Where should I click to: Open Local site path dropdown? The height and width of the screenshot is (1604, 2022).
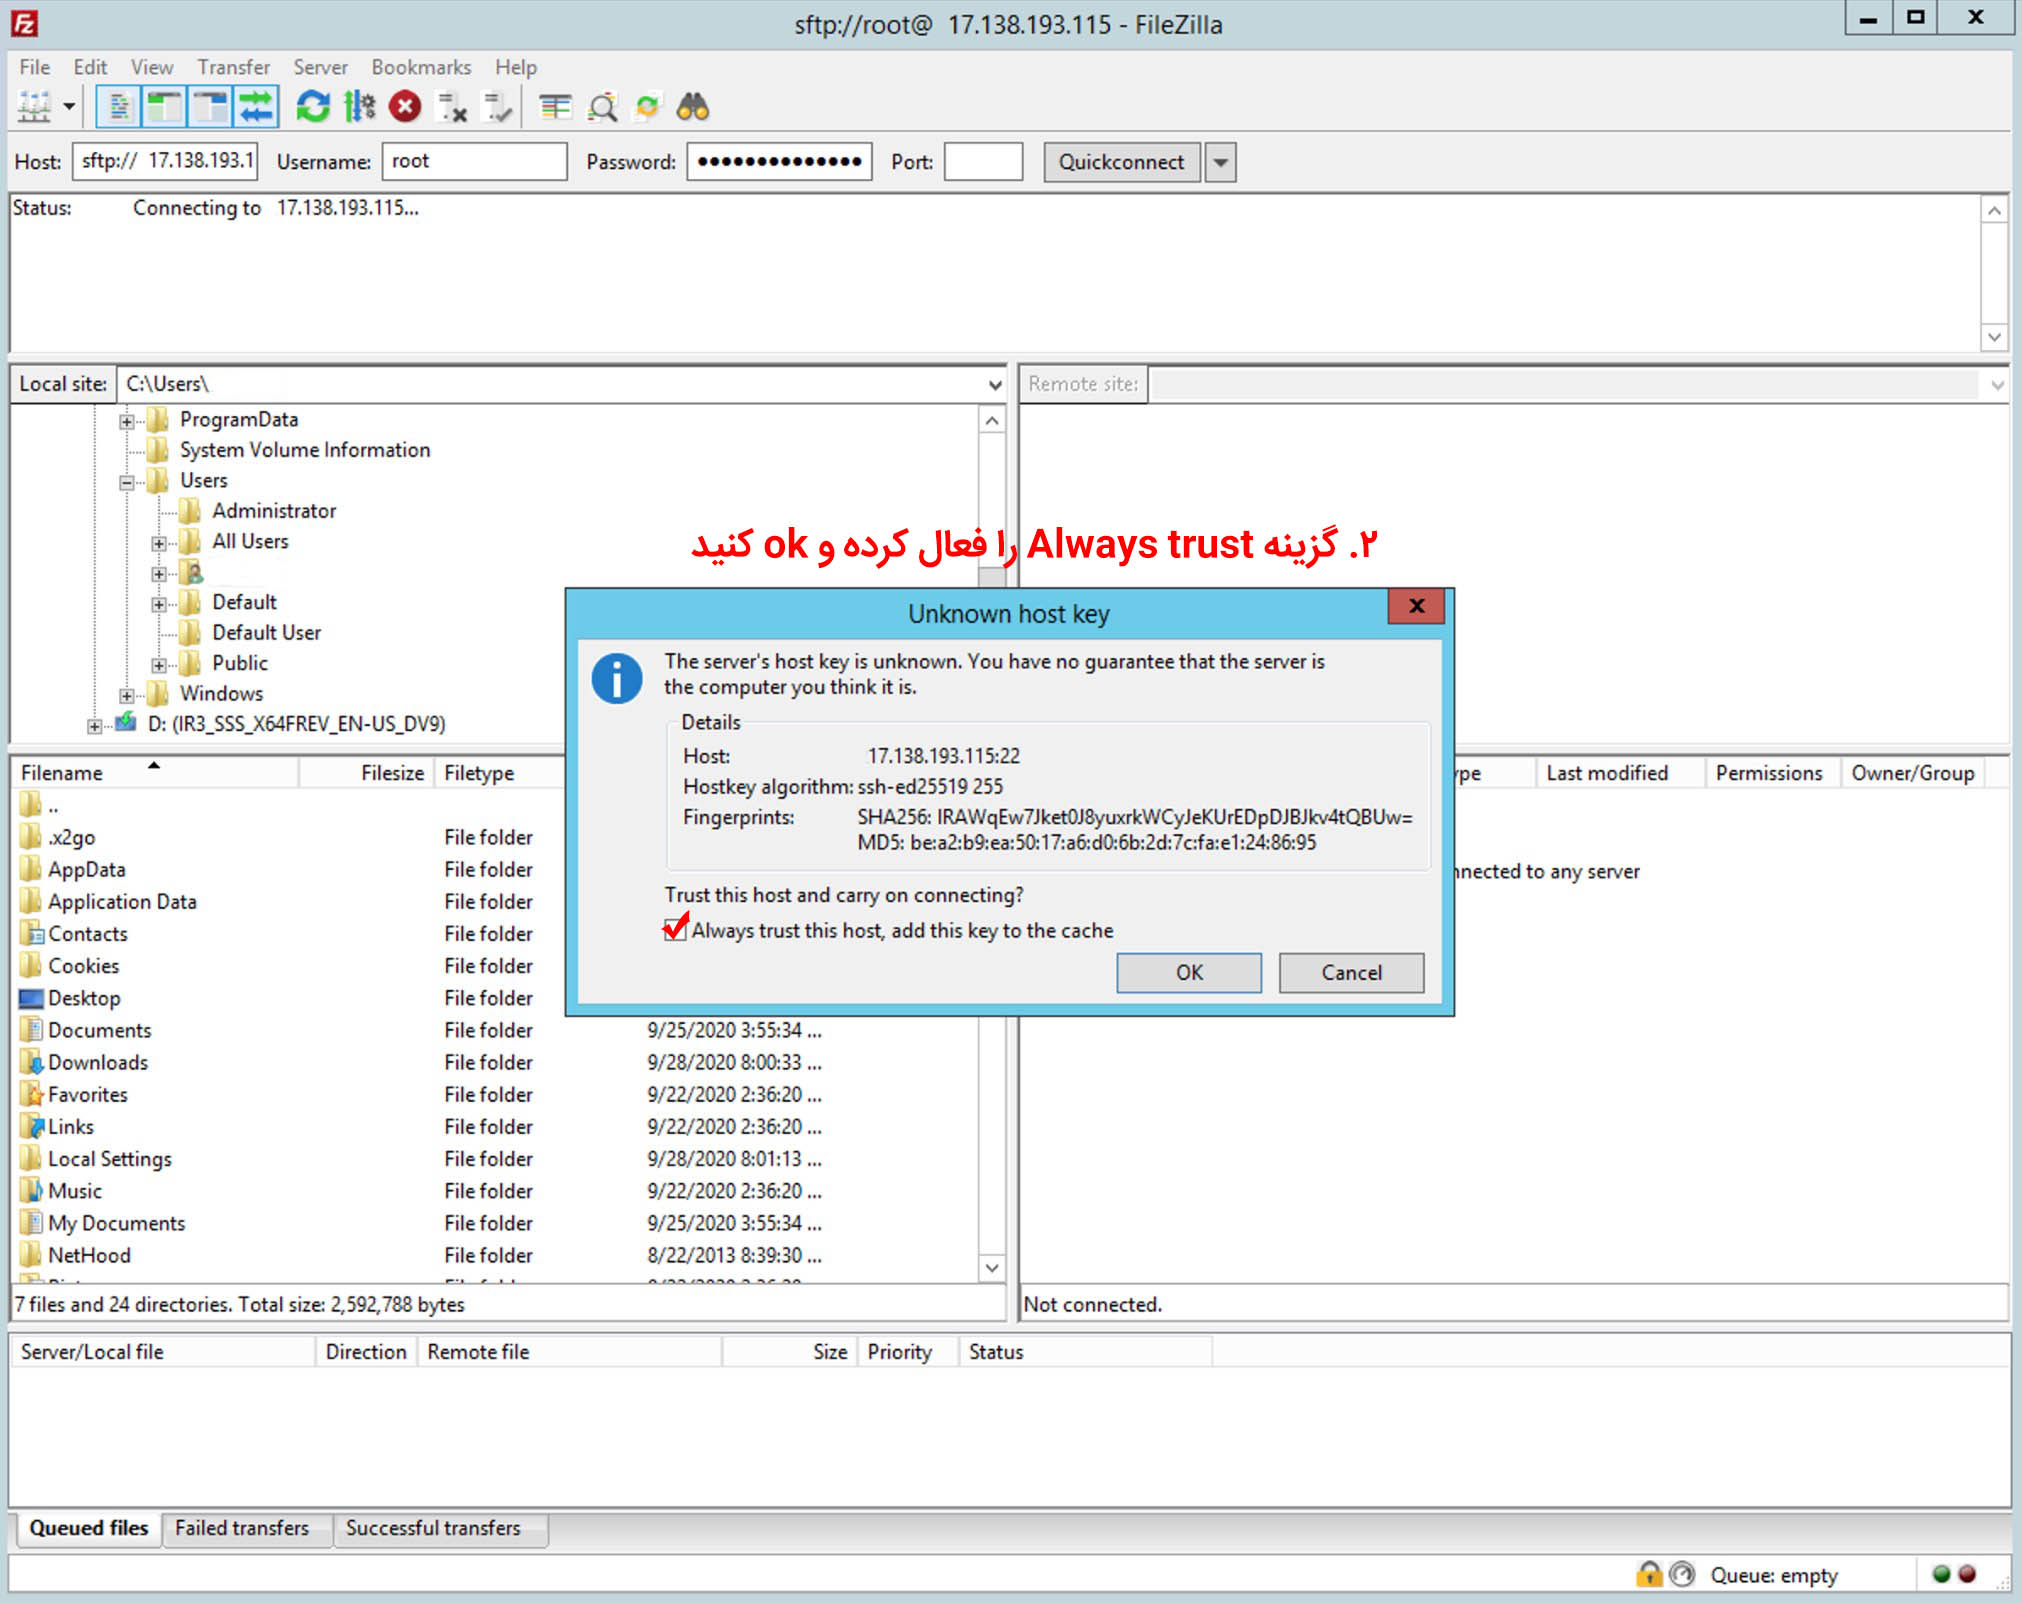click(x=994, y=384)
